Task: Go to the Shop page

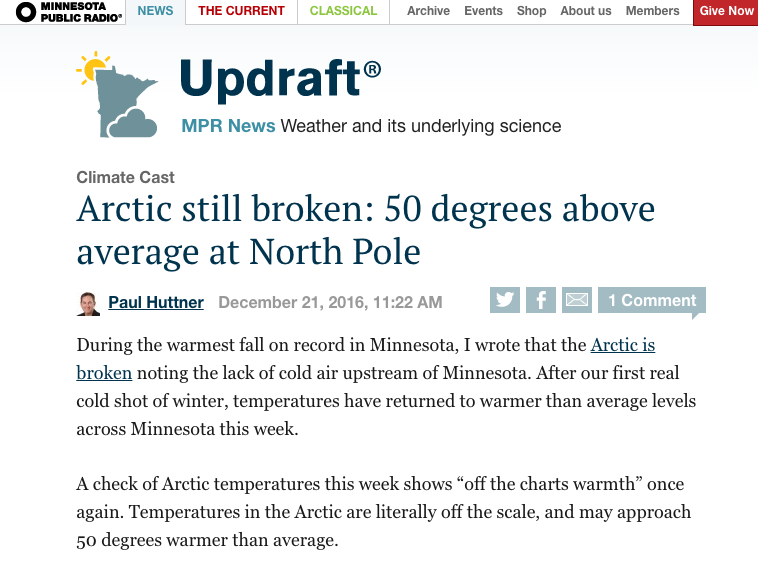Action: click(x=531, y=11)
